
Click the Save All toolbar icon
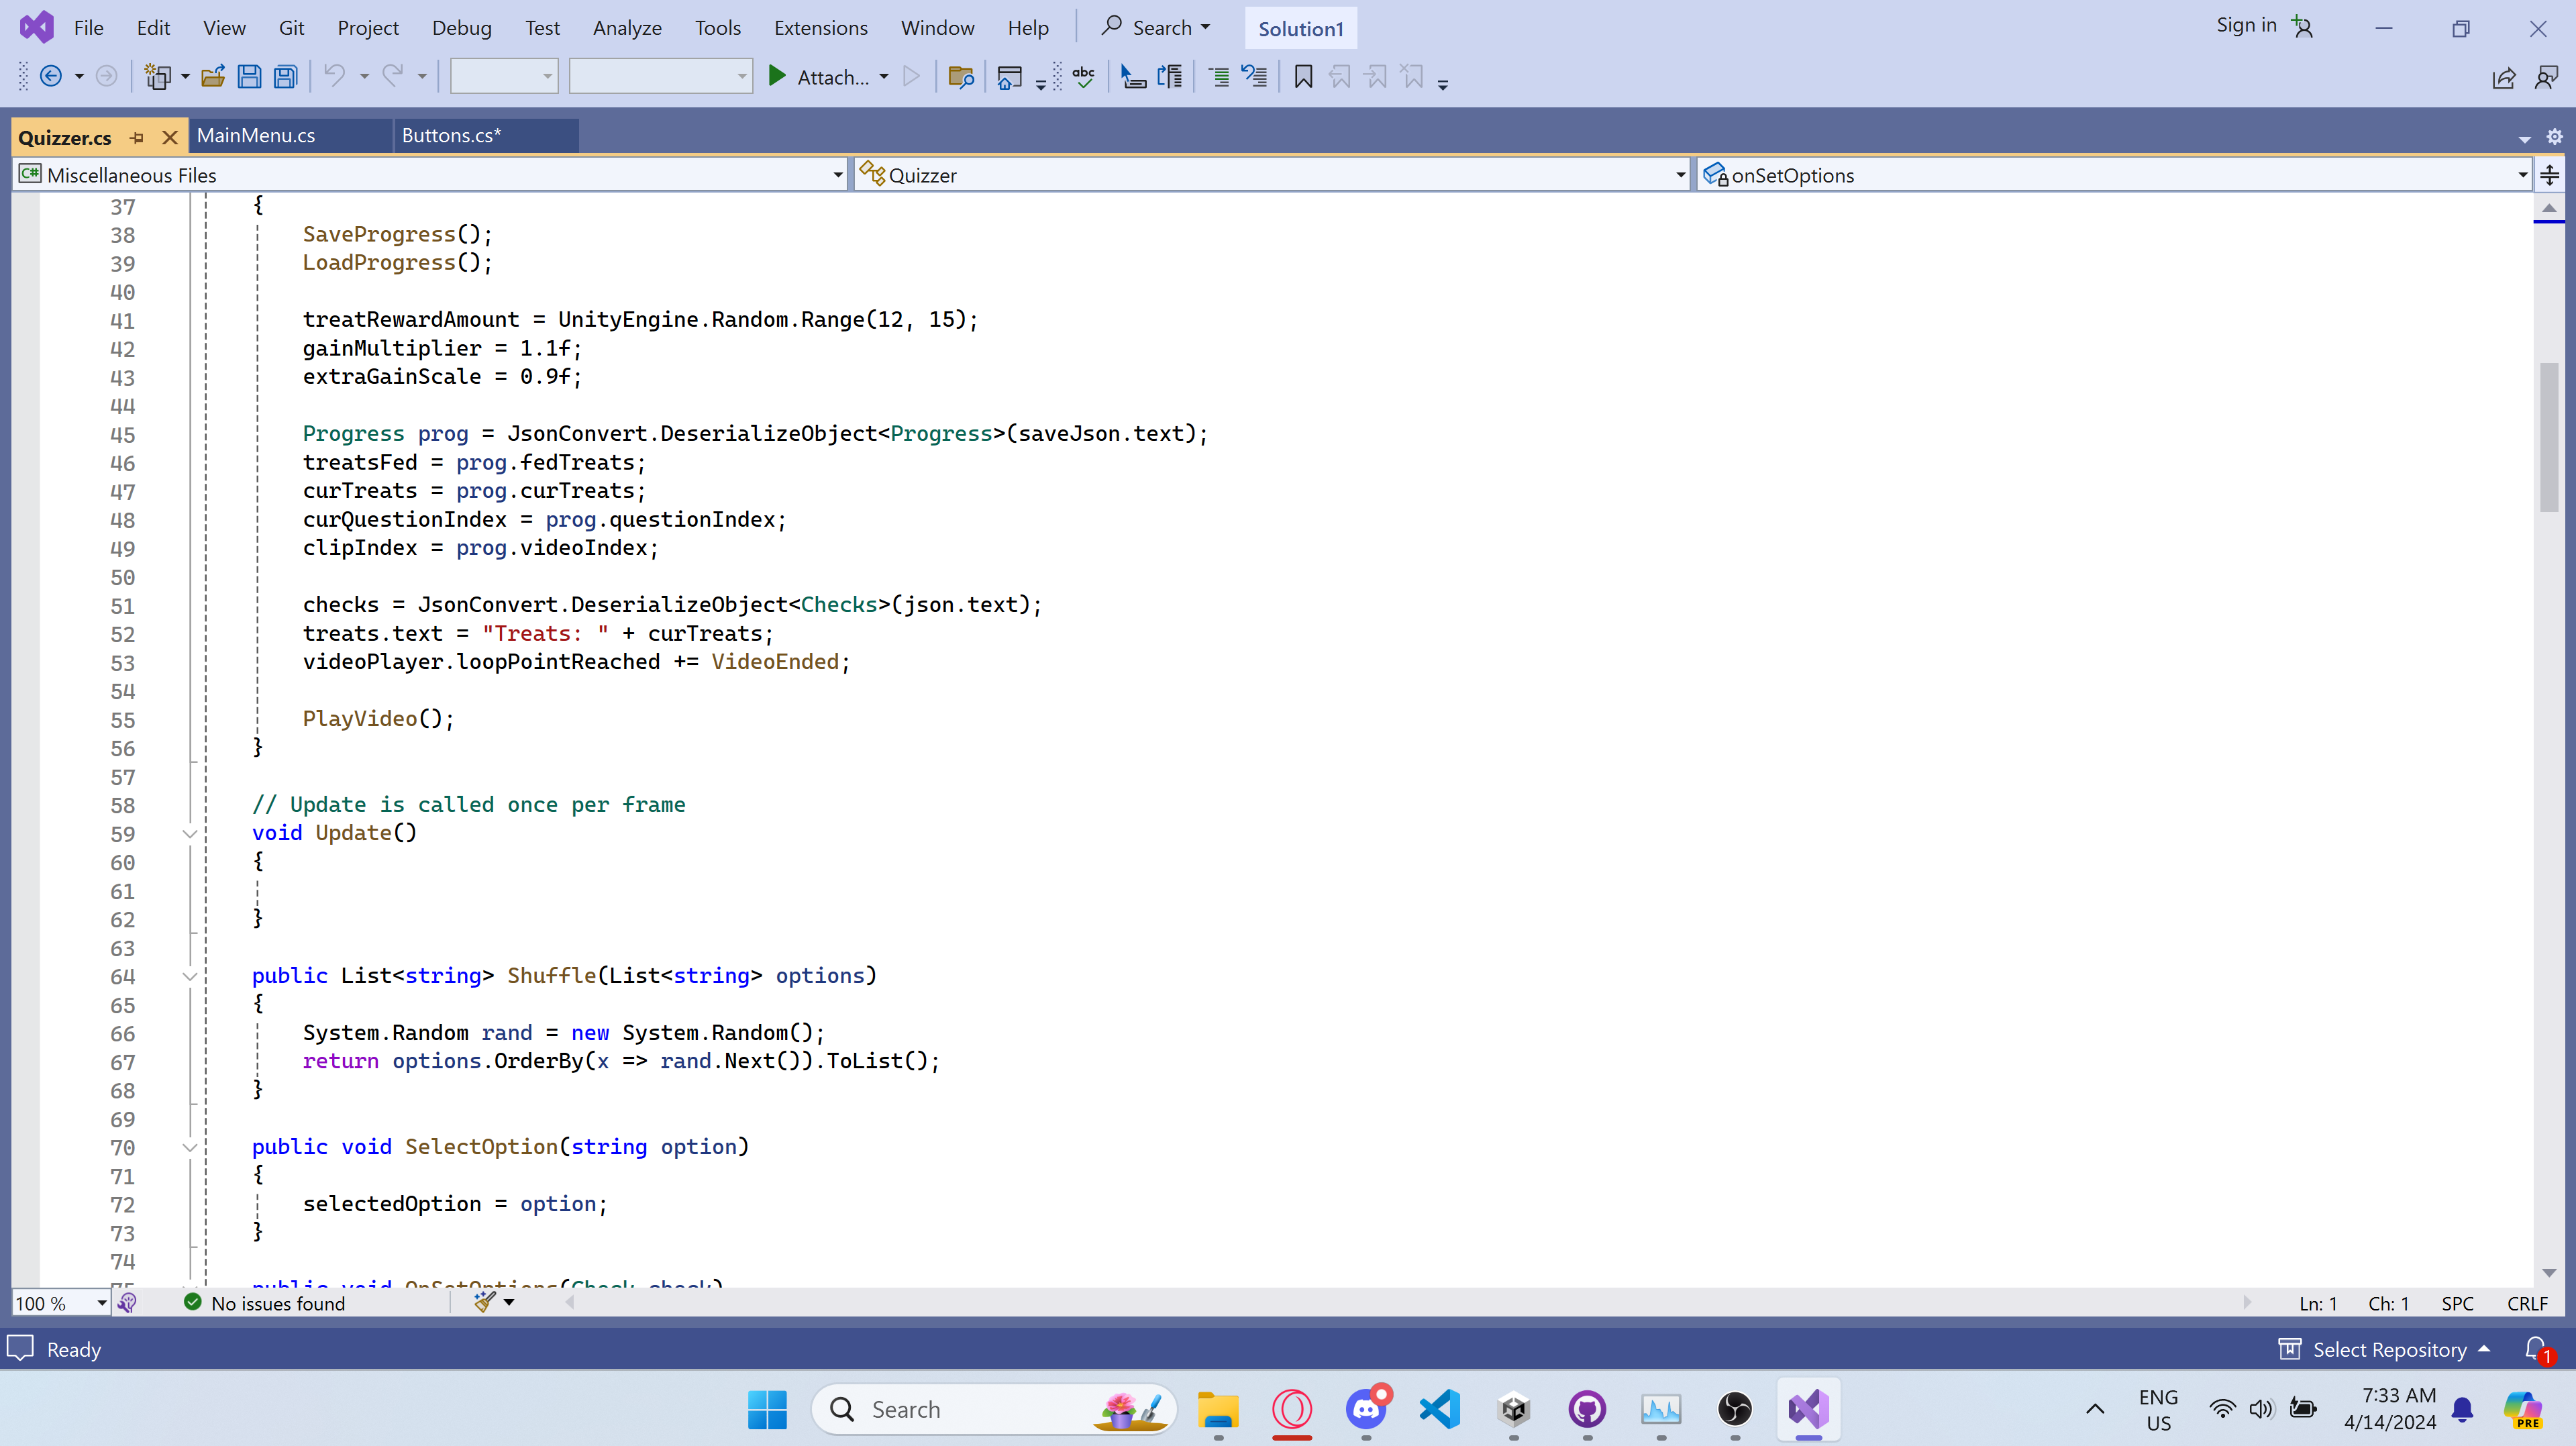pos(286,77)
